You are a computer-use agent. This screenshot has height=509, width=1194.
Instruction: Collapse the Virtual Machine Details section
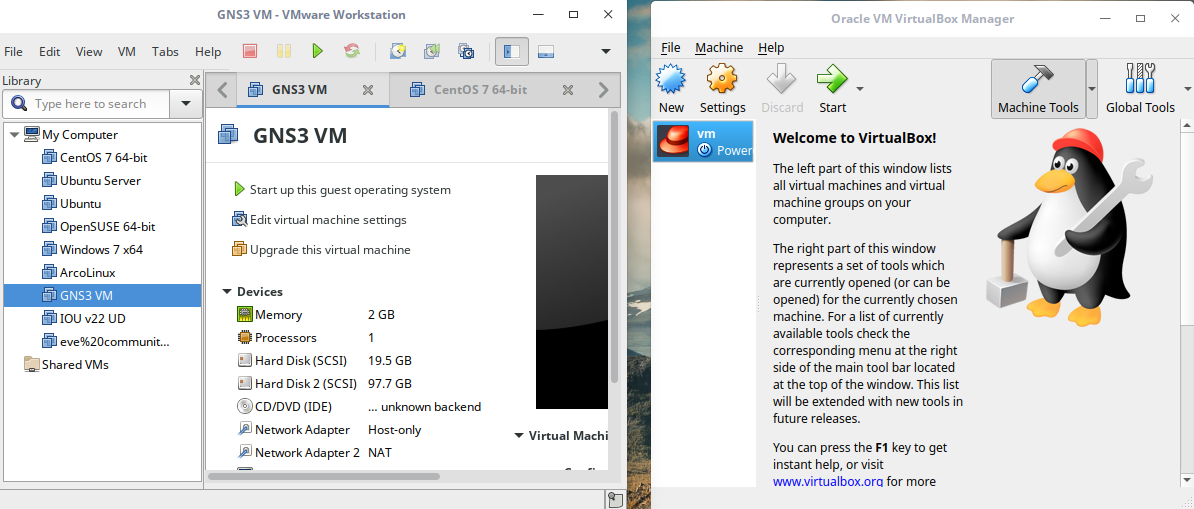point(519,436)
